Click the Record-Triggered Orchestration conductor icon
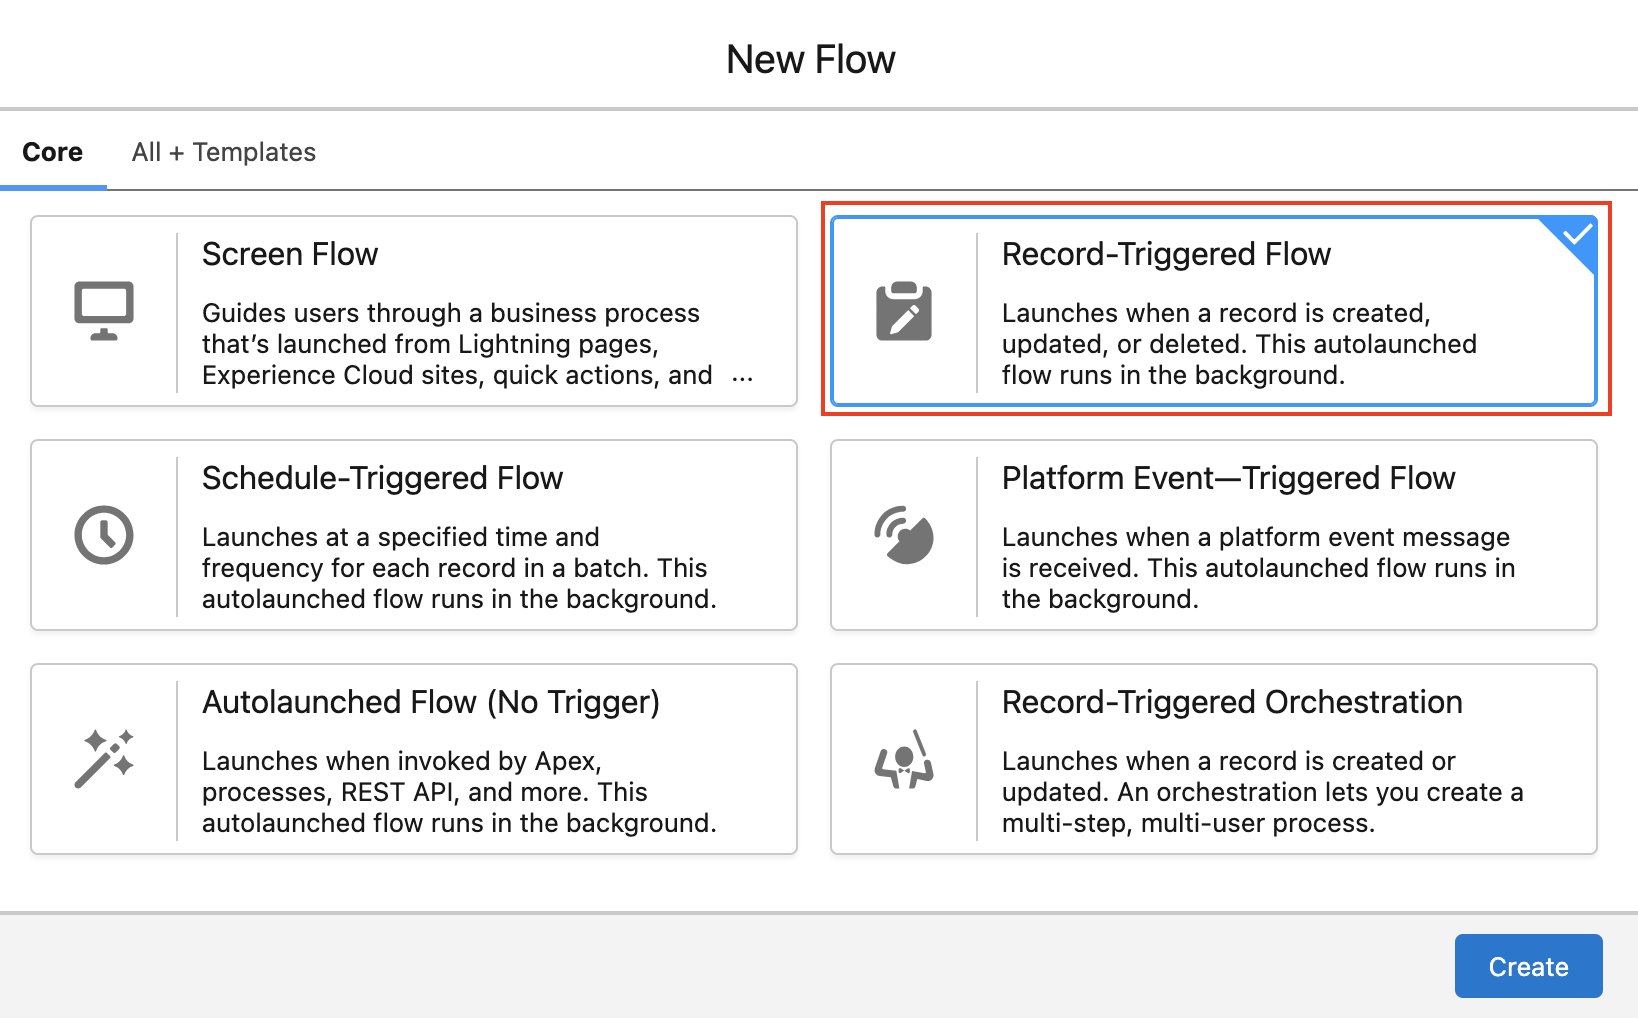 click(x=904, y=759)
